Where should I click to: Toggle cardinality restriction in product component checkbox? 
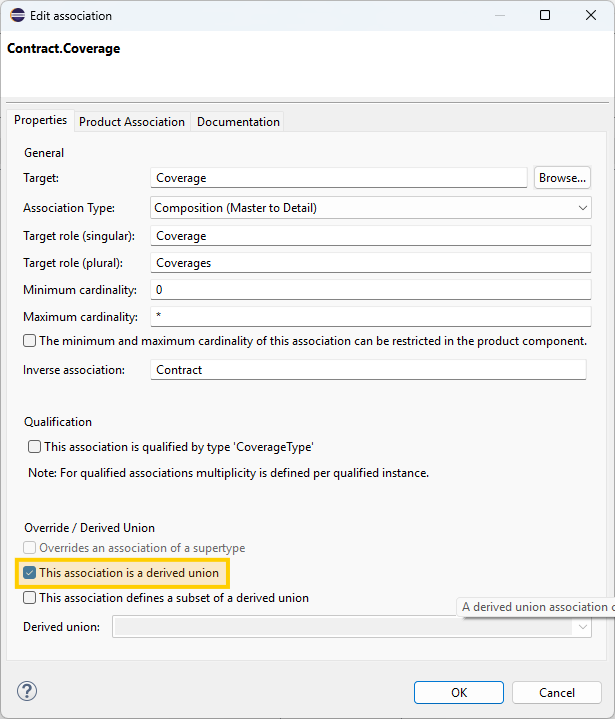[x=29, y=341]
